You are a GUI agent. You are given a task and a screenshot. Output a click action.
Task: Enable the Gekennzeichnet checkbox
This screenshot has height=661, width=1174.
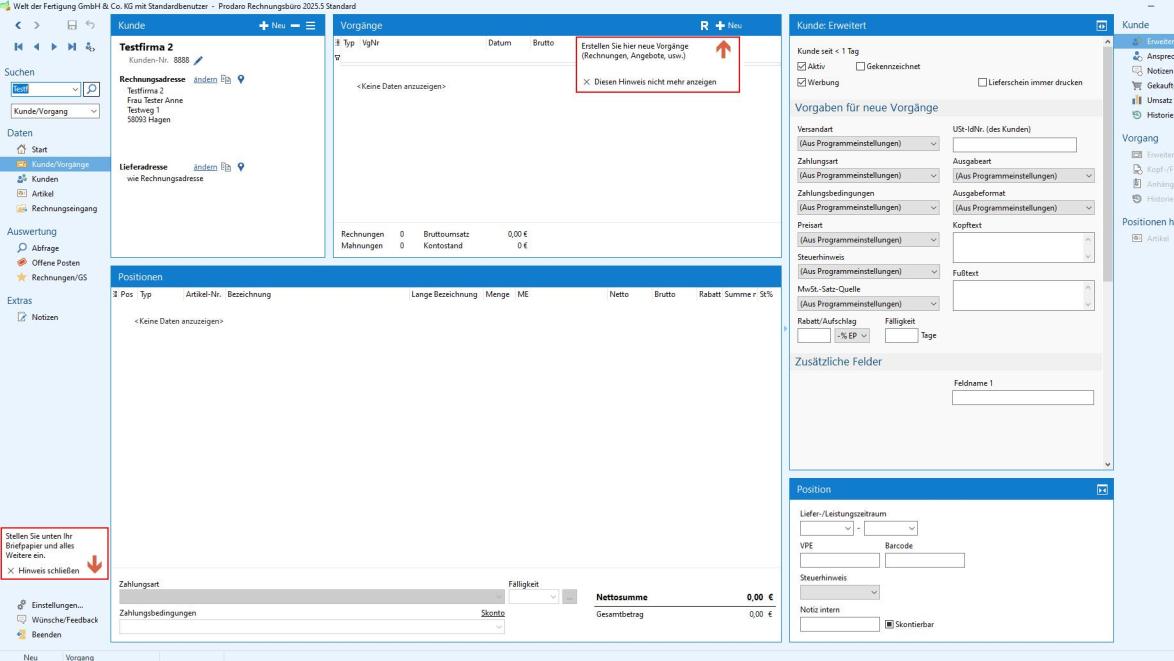[x=860, y=66]
